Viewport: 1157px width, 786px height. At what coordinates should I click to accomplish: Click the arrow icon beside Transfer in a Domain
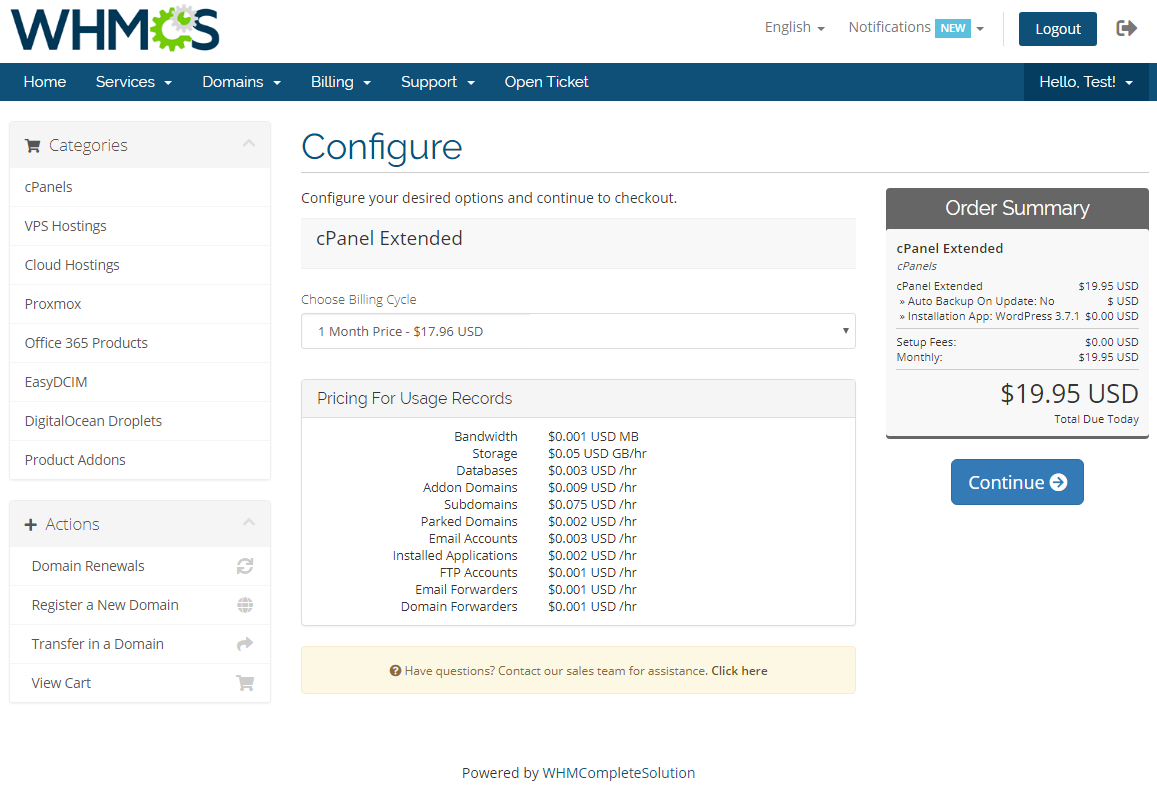[x=245, y=643]
